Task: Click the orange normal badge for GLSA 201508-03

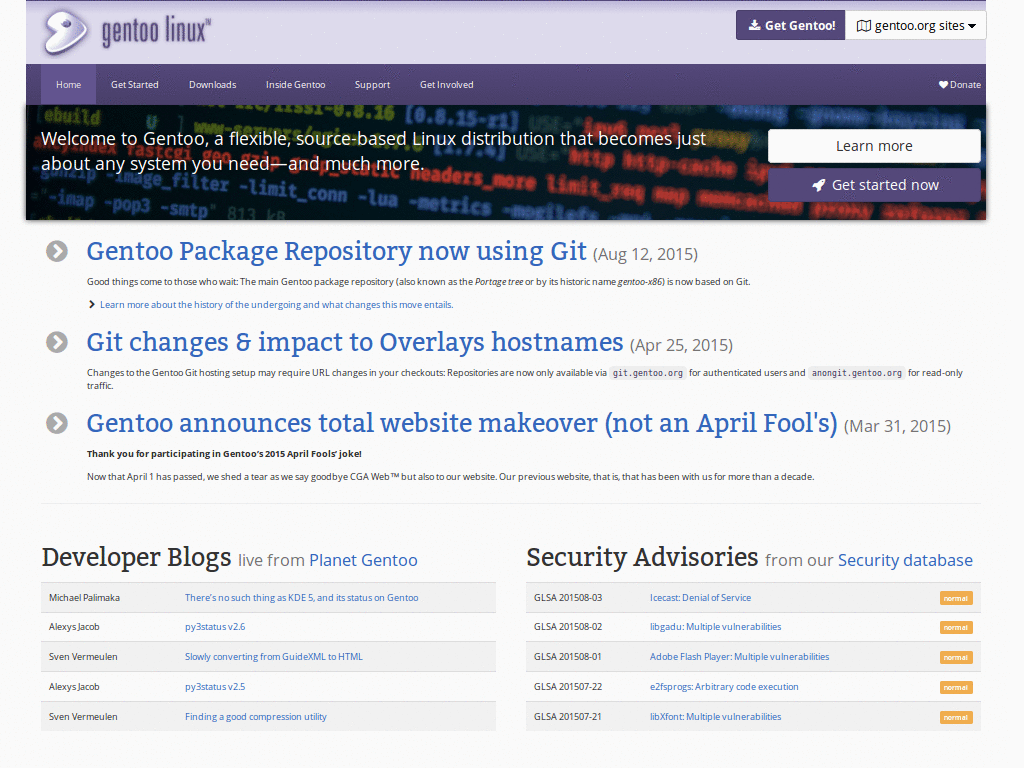Action: (956, 597)
